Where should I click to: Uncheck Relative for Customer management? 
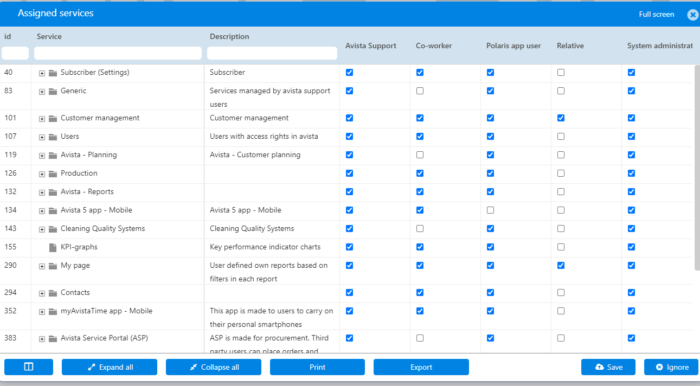[x=561, y=118]
